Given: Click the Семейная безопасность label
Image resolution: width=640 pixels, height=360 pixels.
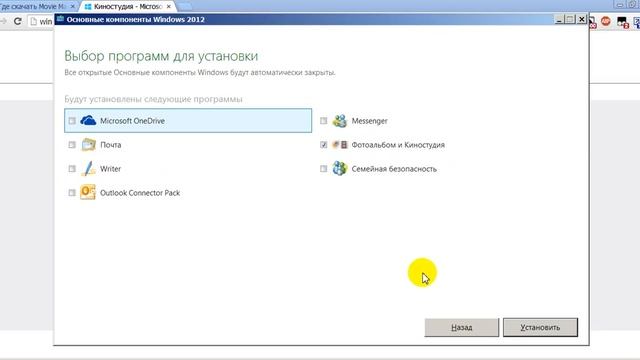Looking at the screenshot, I should pyautogui.click(x=394, y=169).
